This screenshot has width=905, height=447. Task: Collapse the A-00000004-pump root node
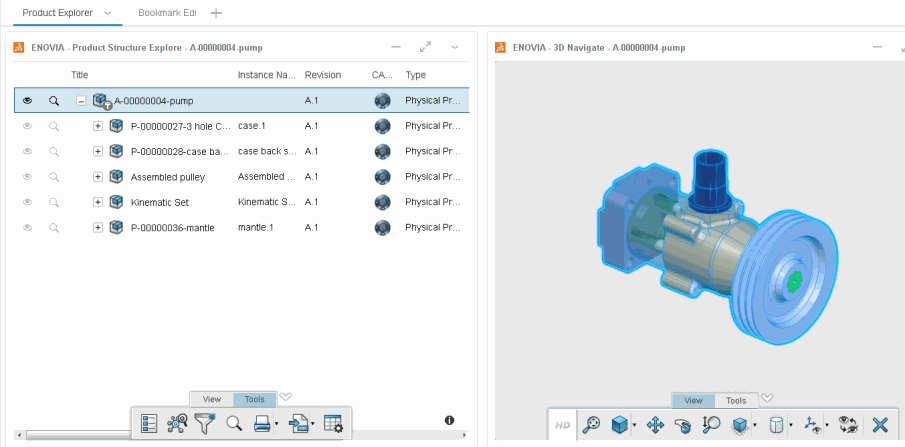coord(81,101)
